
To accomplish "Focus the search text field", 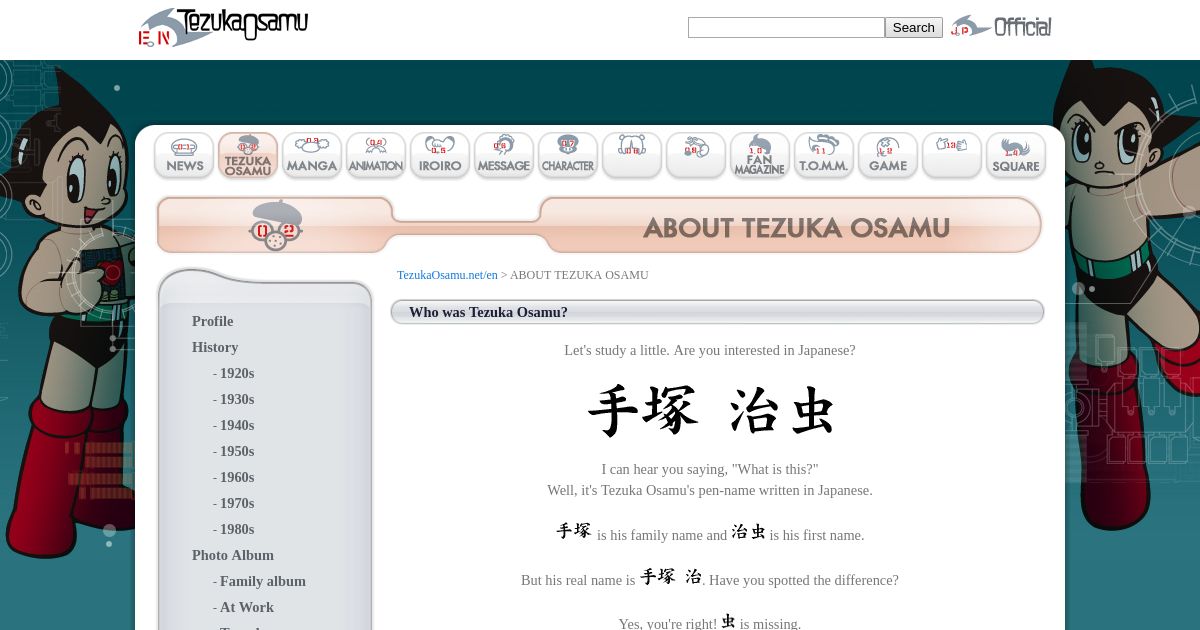I will pos(786,28).
